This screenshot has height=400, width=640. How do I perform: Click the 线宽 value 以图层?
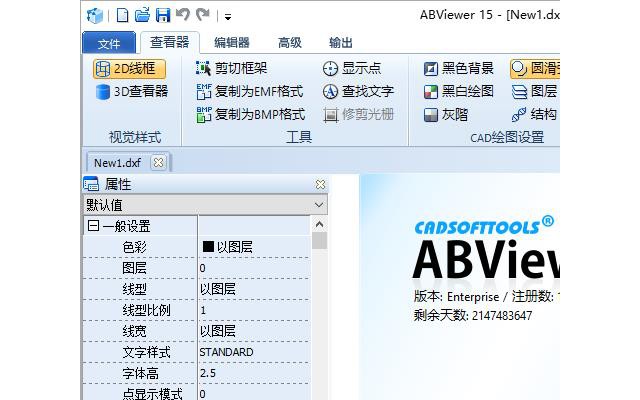(x=218, y=331)
